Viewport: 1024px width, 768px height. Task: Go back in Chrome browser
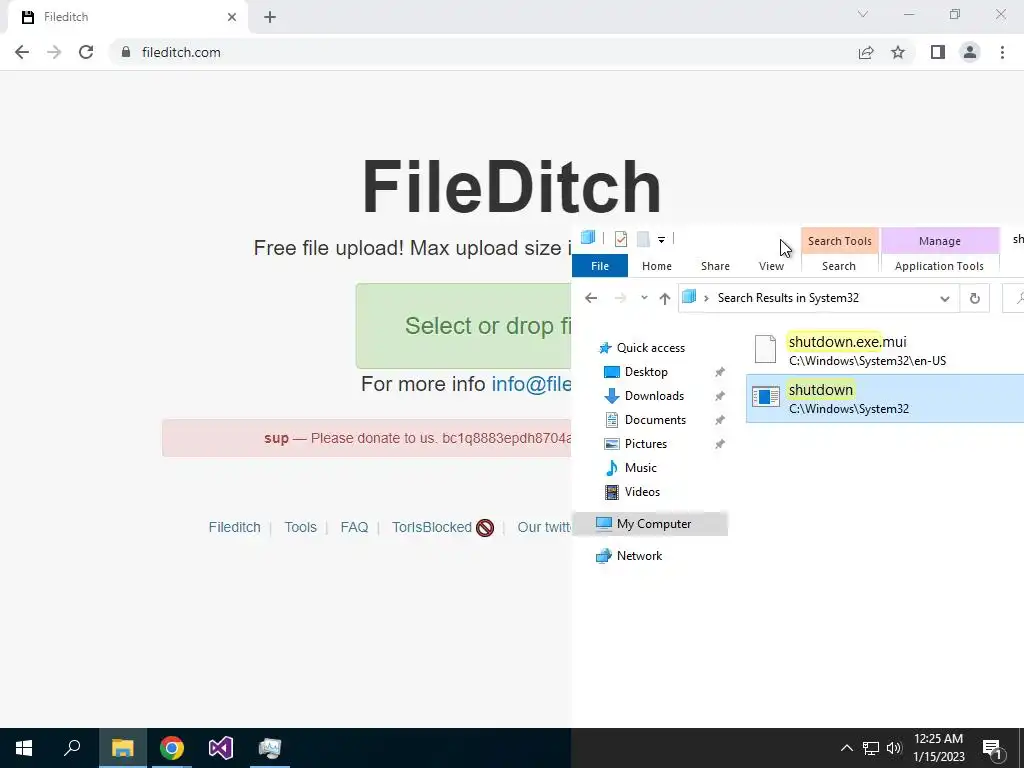(x=22, y=52)
